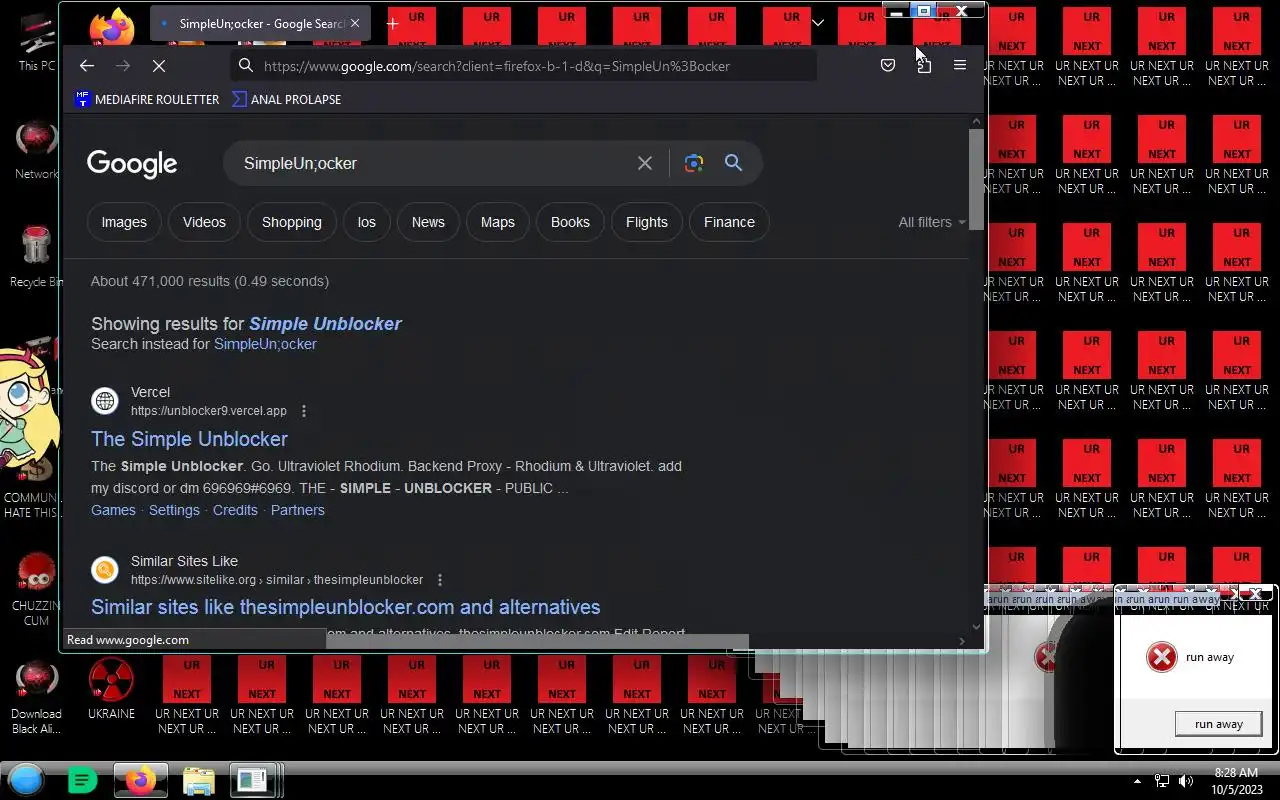Open File Explorer from the taskbar
This screenshot has width=1280, height=800.
pos(198,780)
